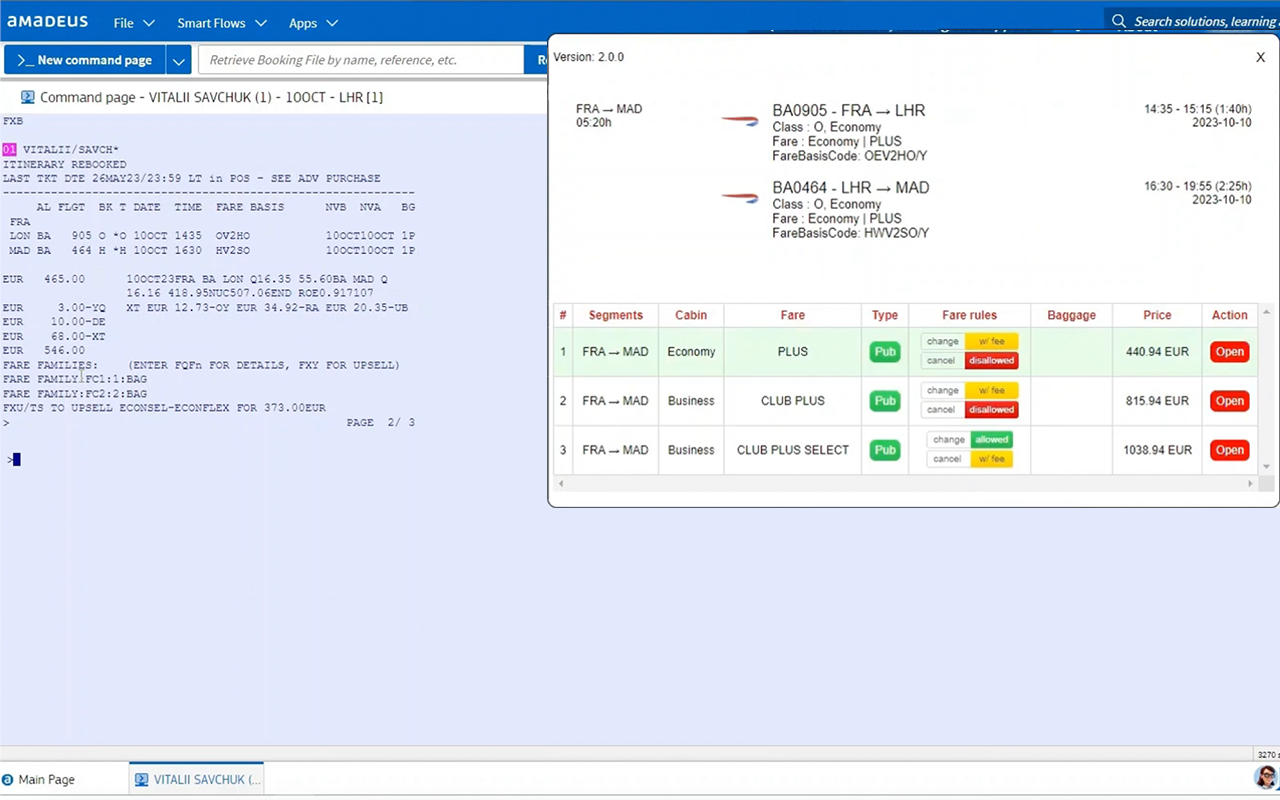
Task: Click the BA0464 - LHR → MAD heading
Action: pos(851,187)
